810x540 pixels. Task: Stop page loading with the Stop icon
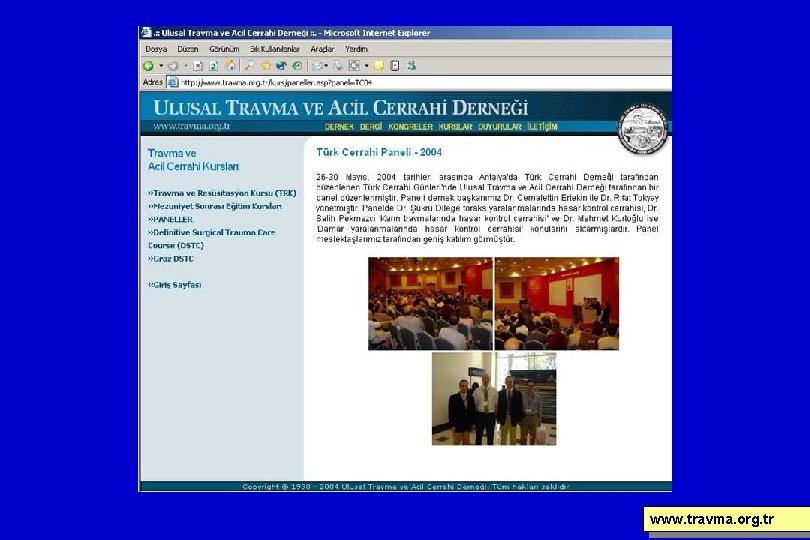pyautogui.click(x=198, y=66)
